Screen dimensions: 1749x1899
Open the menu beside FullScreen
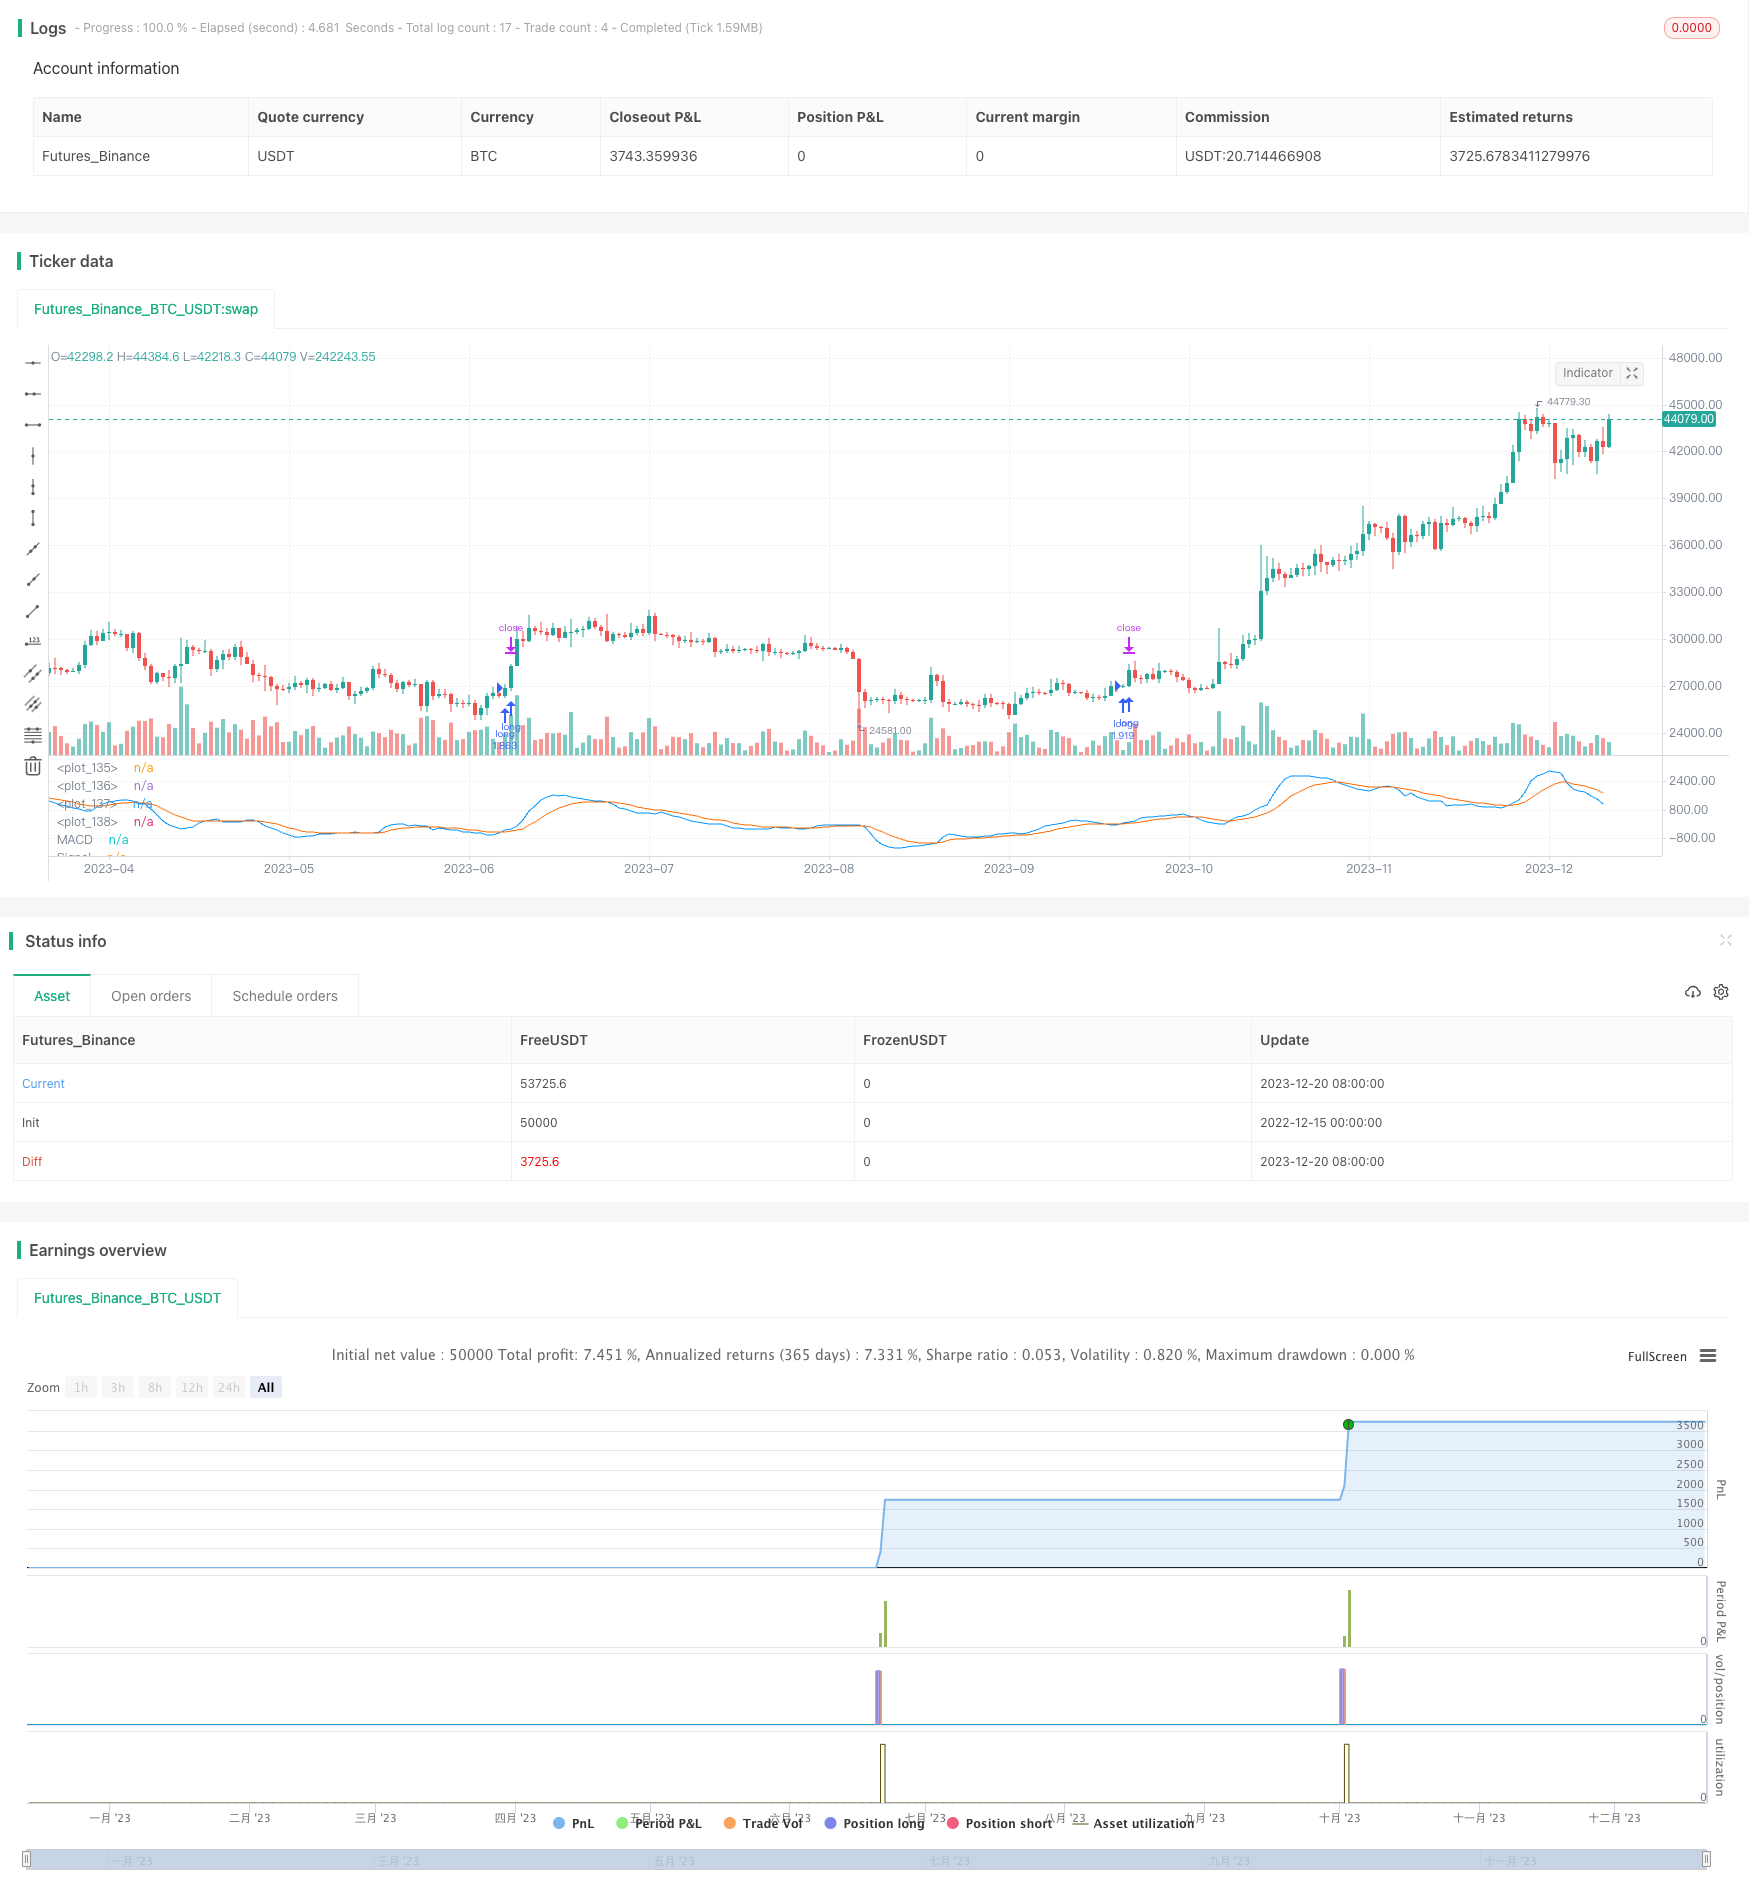coord(1709,1356)
